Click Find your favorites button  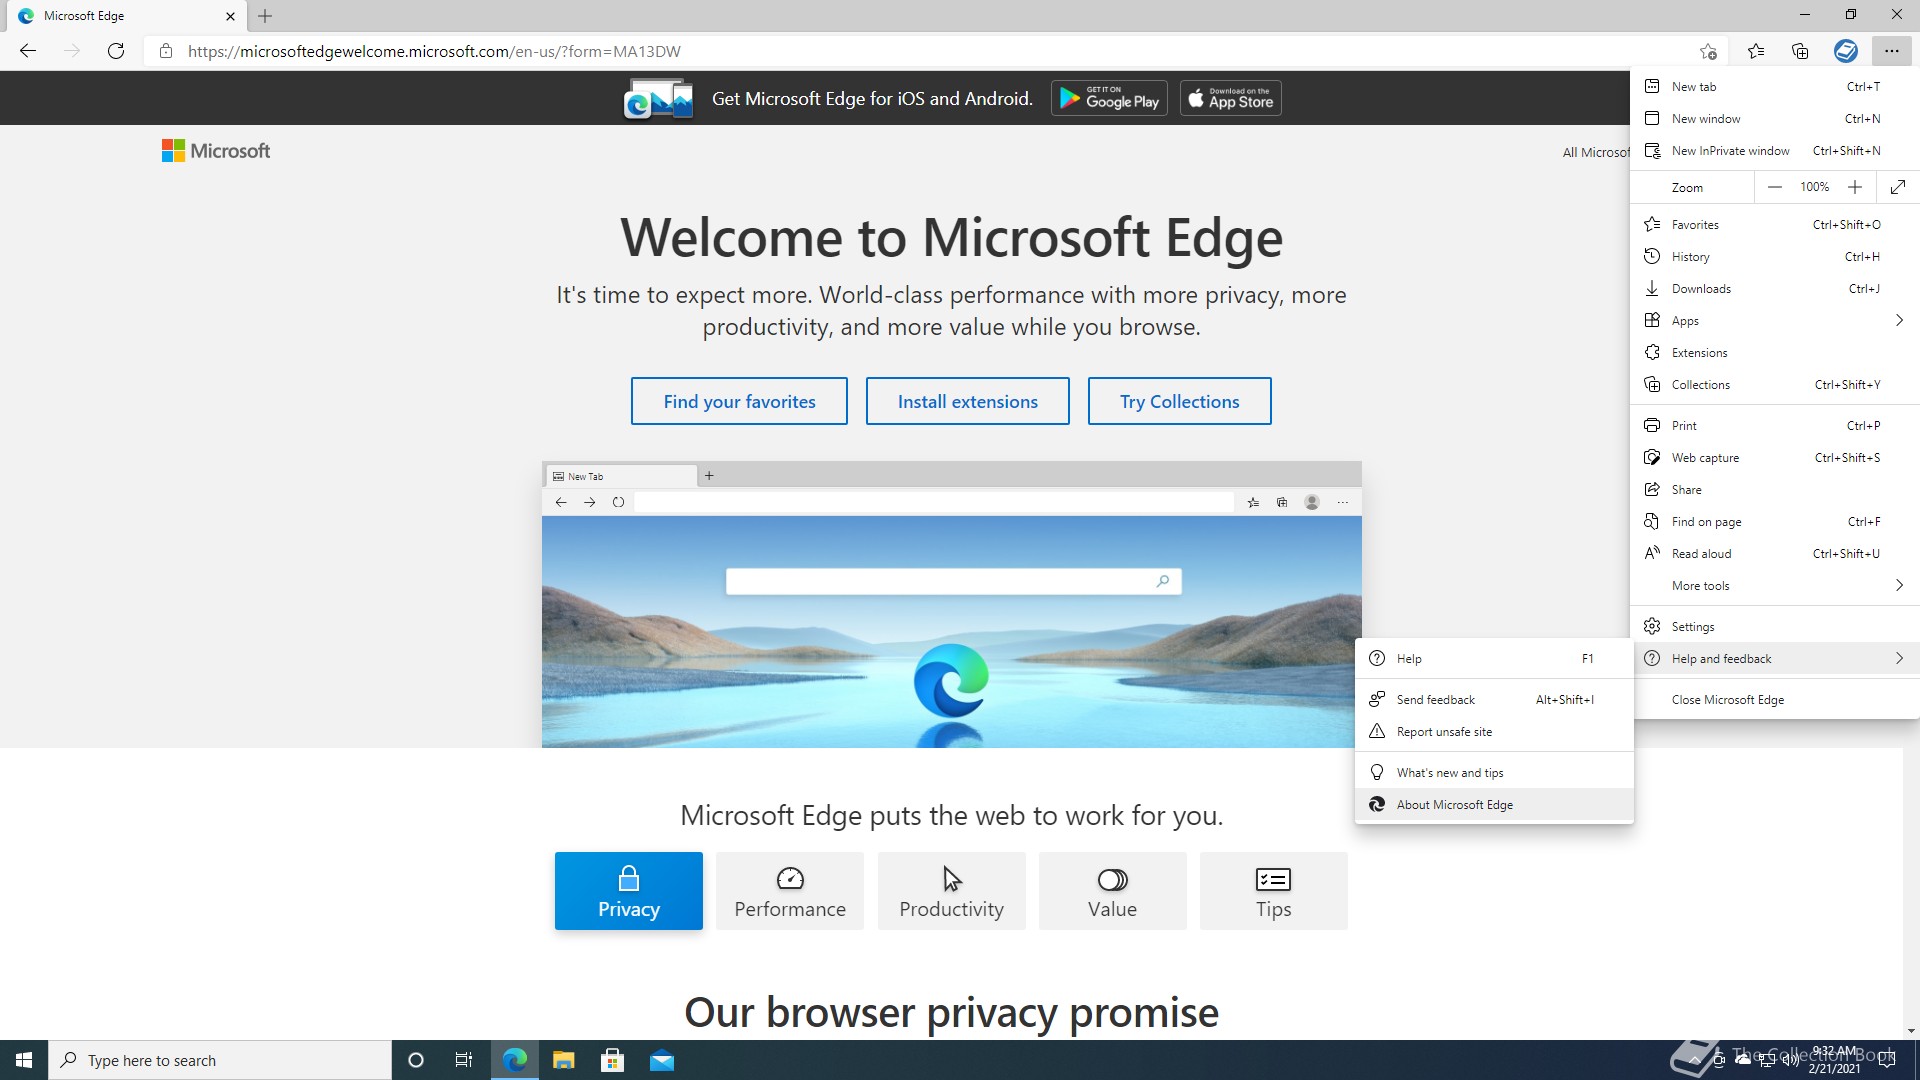(739, 401)
